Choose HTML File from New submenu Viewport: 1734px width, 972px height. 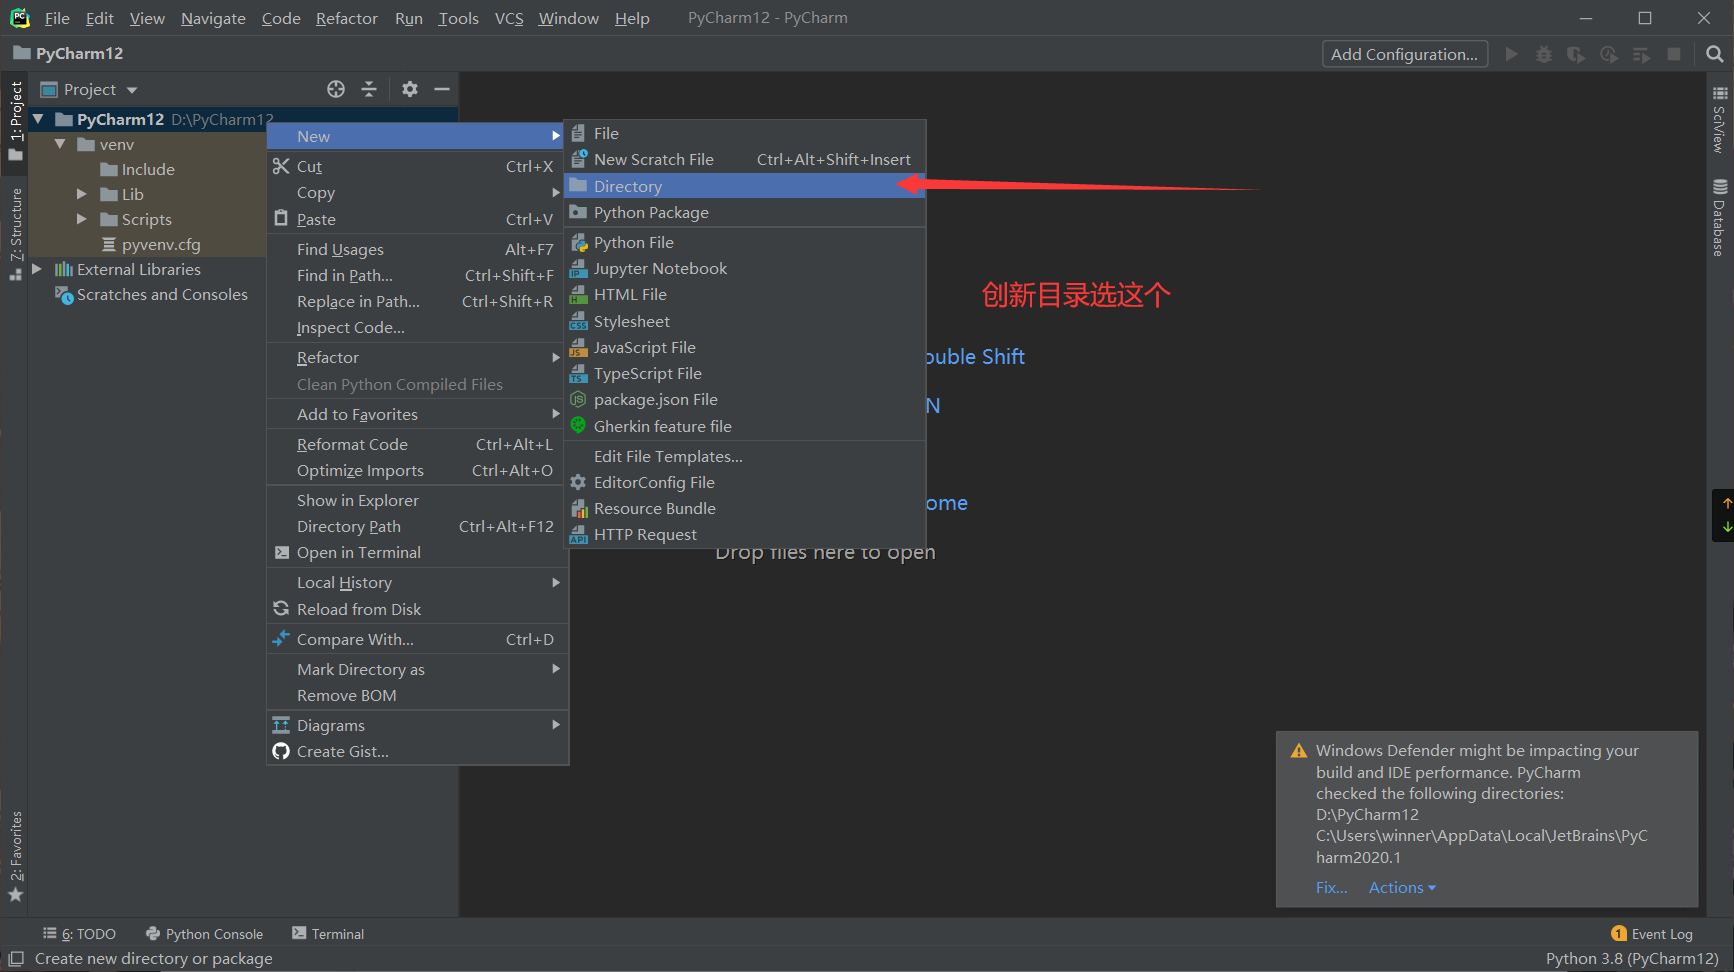pos(744,295)
